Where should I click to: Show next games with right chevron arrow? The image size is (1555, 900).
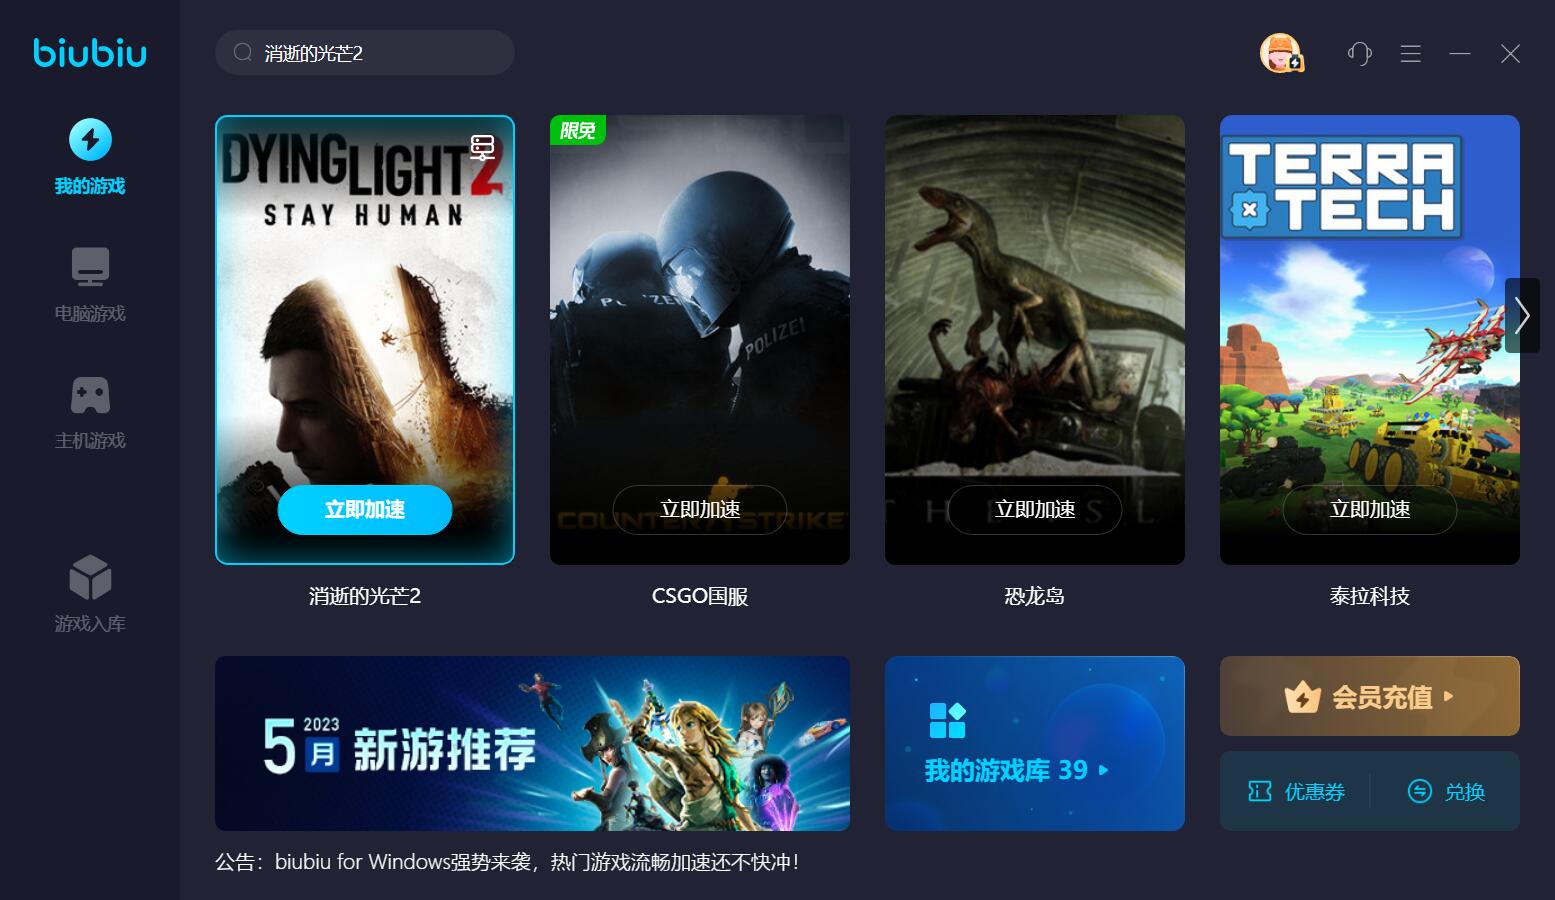click(x=1522, y=315)
